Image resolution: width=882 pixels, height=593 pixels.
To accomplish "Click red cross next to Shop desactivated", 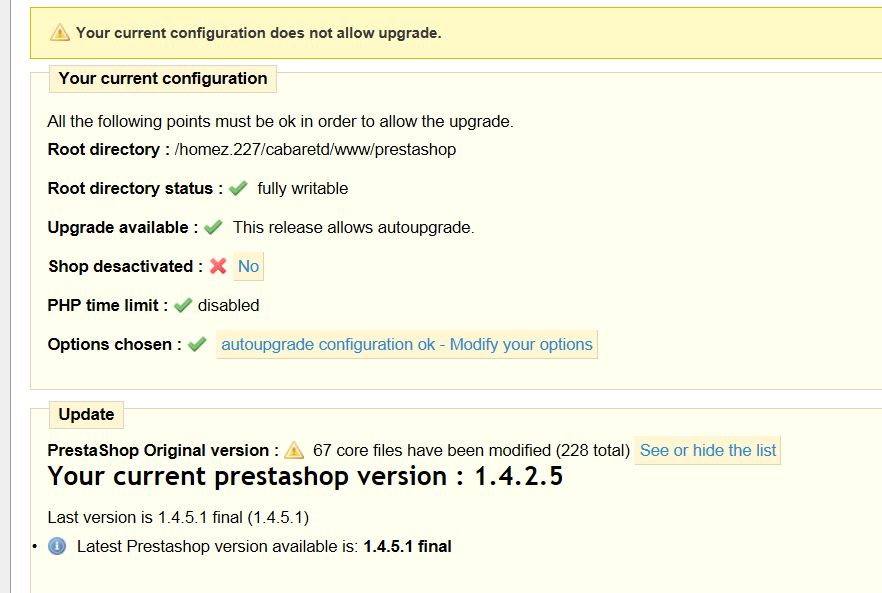I will click(218, 266).
